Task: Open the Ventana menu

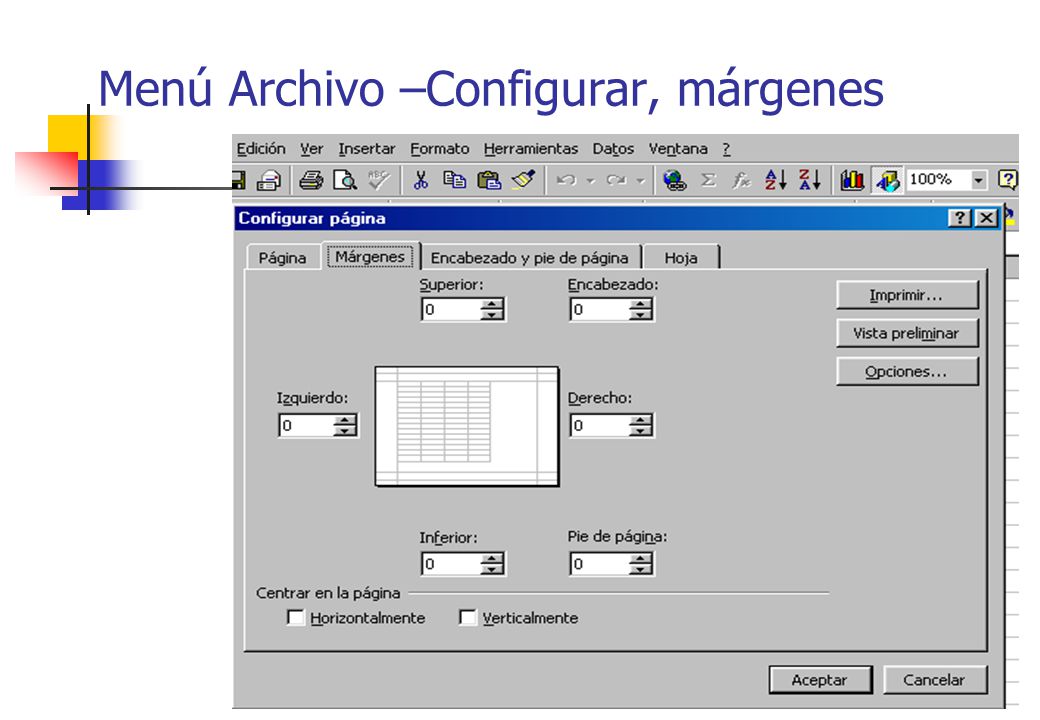Action: (x=678, y=149)
